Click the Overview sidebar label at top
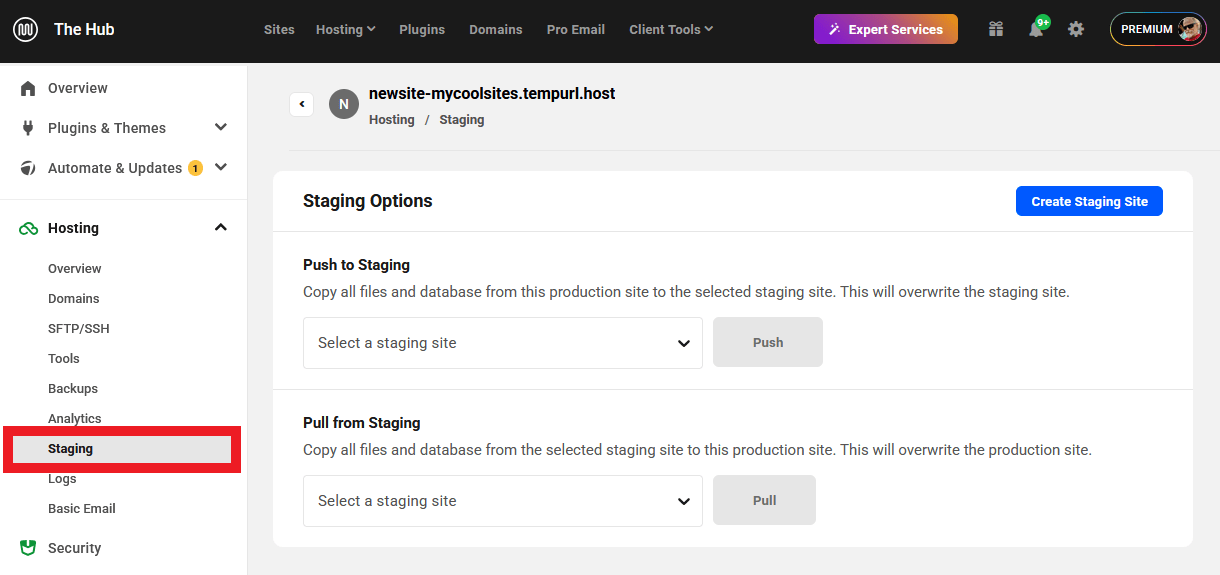Viewport: 1220px width, 575px height. [x=78, y=88]
